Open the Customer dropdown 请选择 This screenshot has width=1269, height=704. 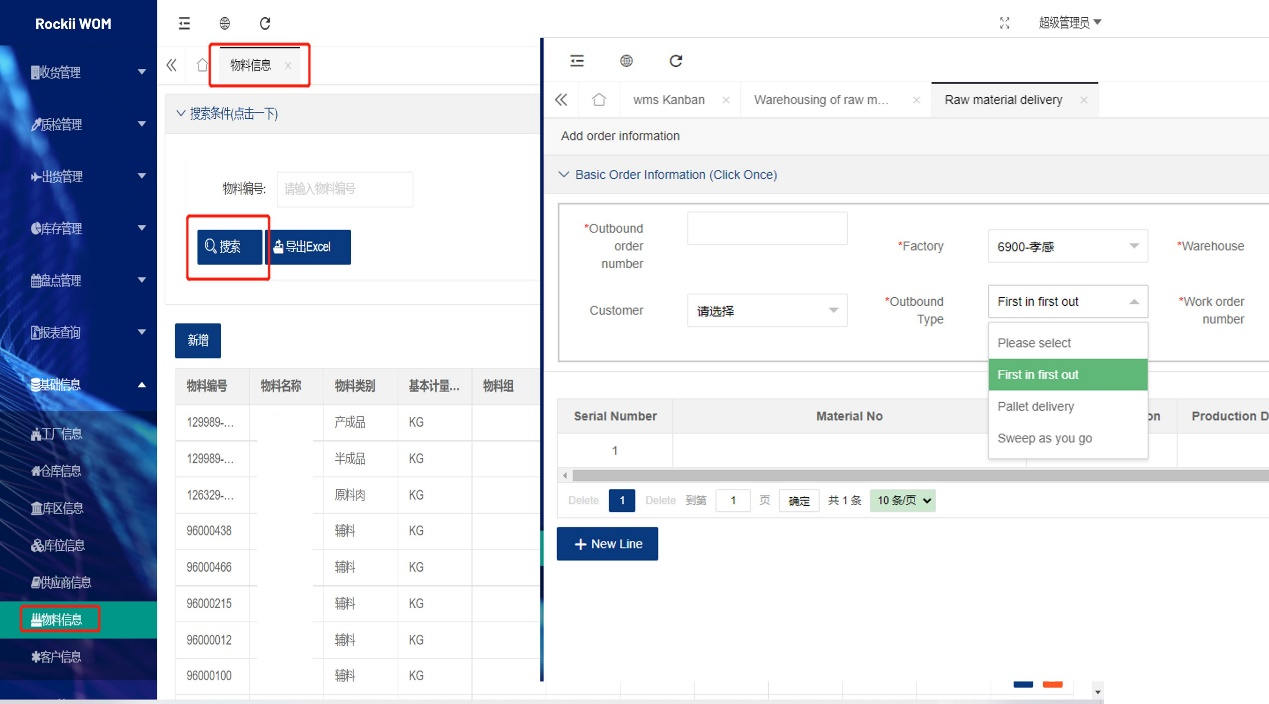pos(767,311)
